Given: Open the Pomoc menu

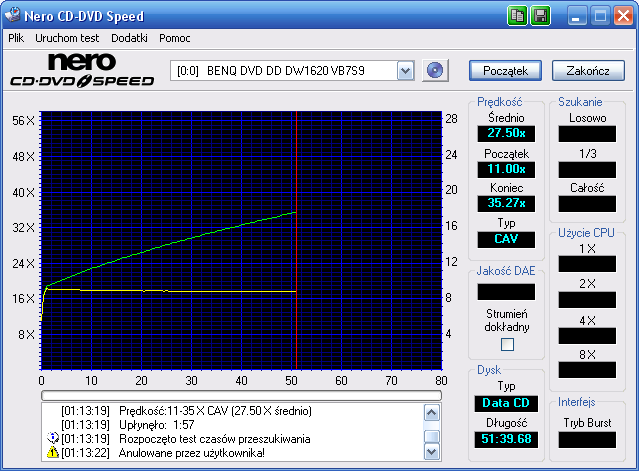Looking at the screenshot, I should click(x=174, y=38).
